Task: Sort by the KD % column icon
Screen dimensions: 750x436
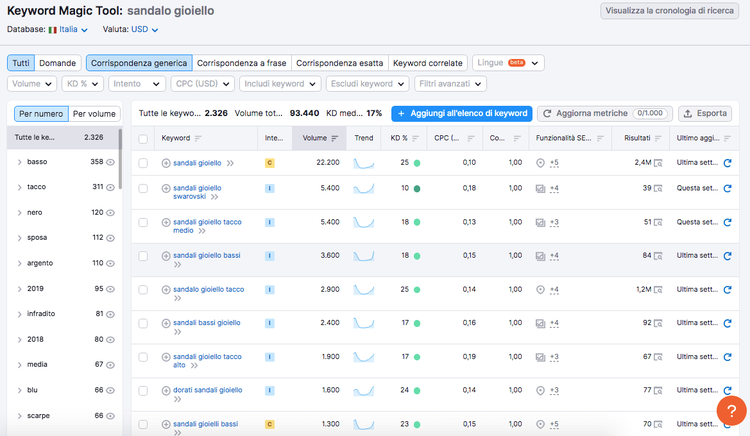Action: tap(415, 138)
